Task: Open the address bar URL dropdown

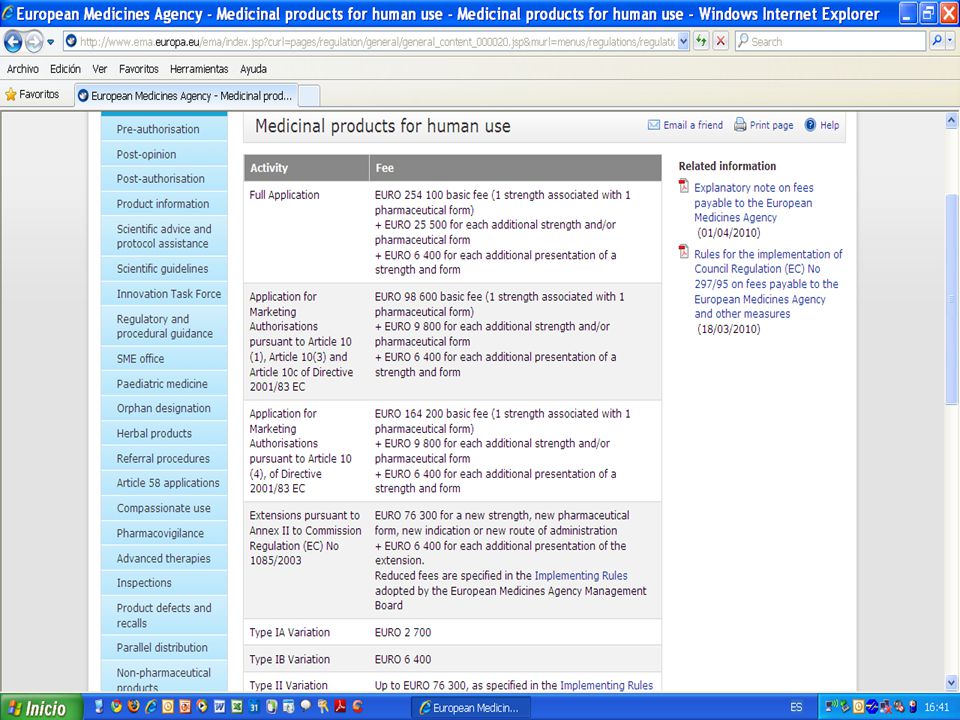Action: tap(684, 42)
